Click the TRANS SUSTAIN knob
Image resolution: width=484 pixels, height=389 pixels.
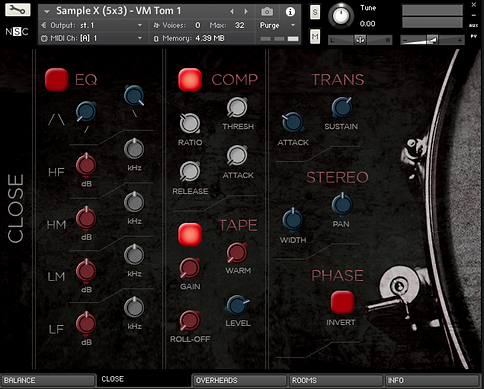342,108
